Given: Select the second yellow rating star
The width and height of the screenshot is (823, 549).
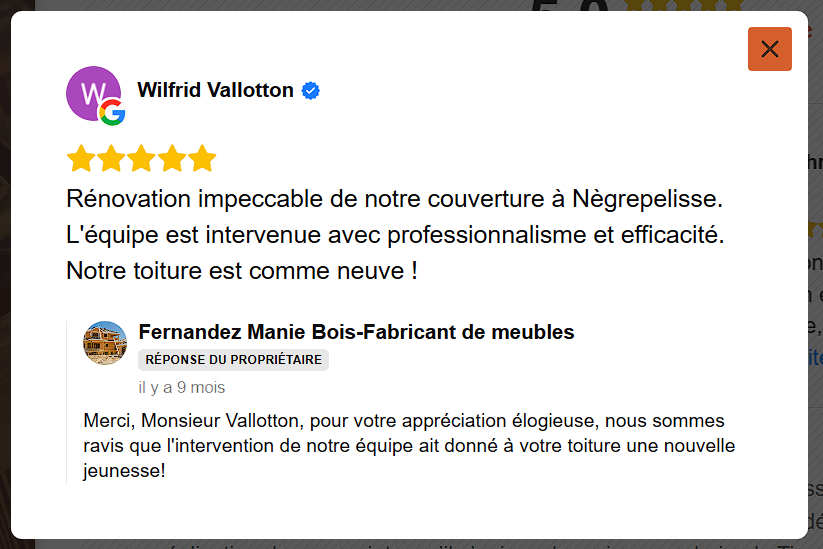Looking at the screenshot, I should pos(110,159).
